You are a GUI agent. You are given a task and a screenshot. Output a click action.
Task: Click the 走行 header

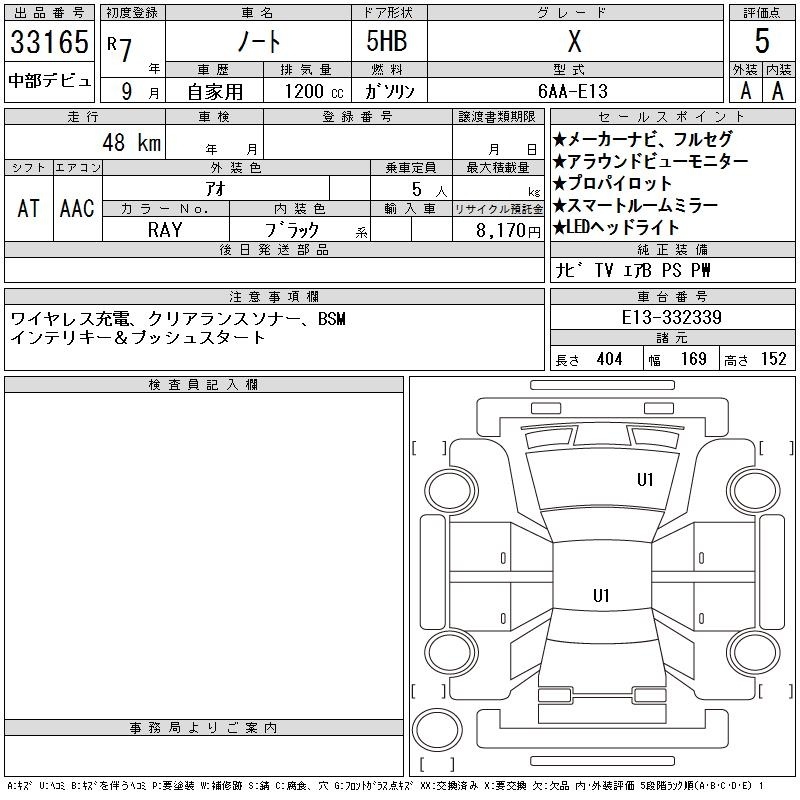pyautogui.click(x=83, y=116)
